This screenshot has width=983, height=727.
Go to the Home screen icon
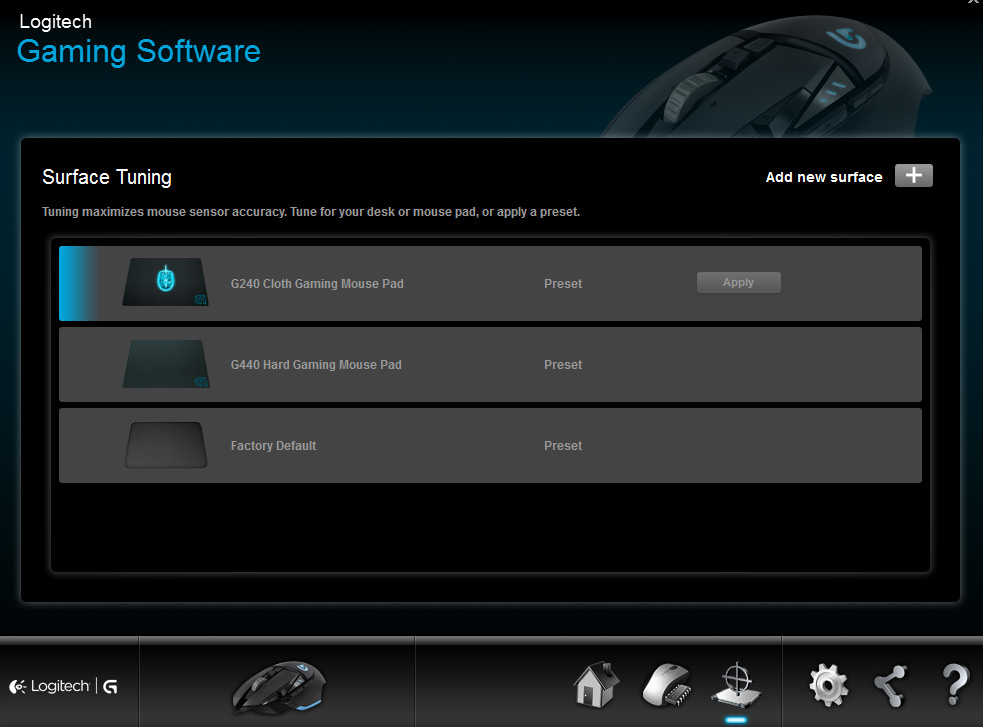click(596, 684)
